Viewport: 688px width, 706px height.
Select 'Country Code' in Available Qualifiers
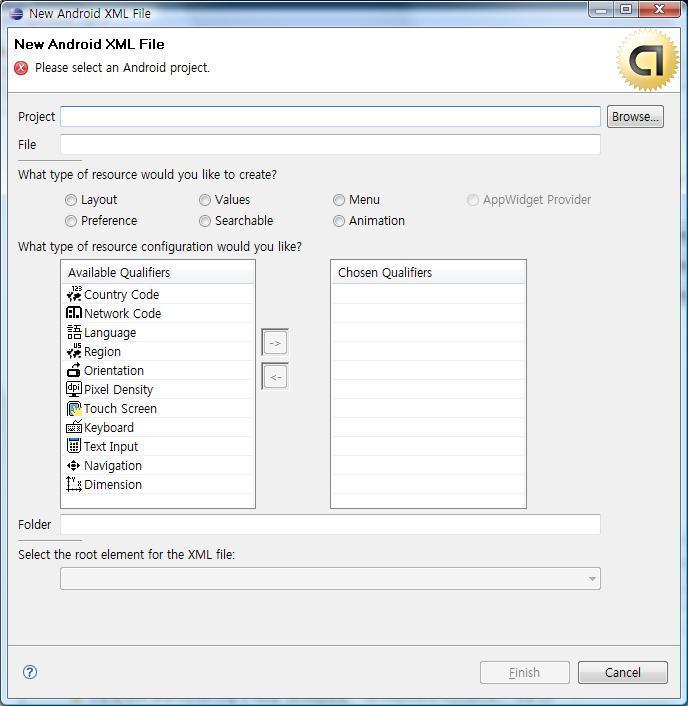(158, 294)
